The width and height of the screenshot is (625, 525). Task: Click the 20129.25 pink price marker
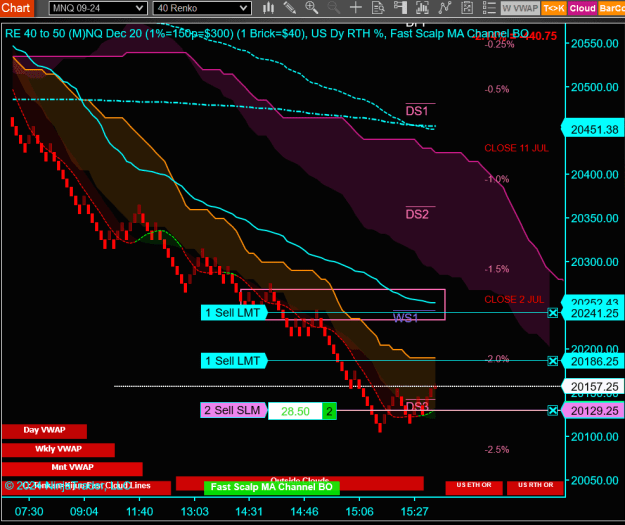click(593, 411)
